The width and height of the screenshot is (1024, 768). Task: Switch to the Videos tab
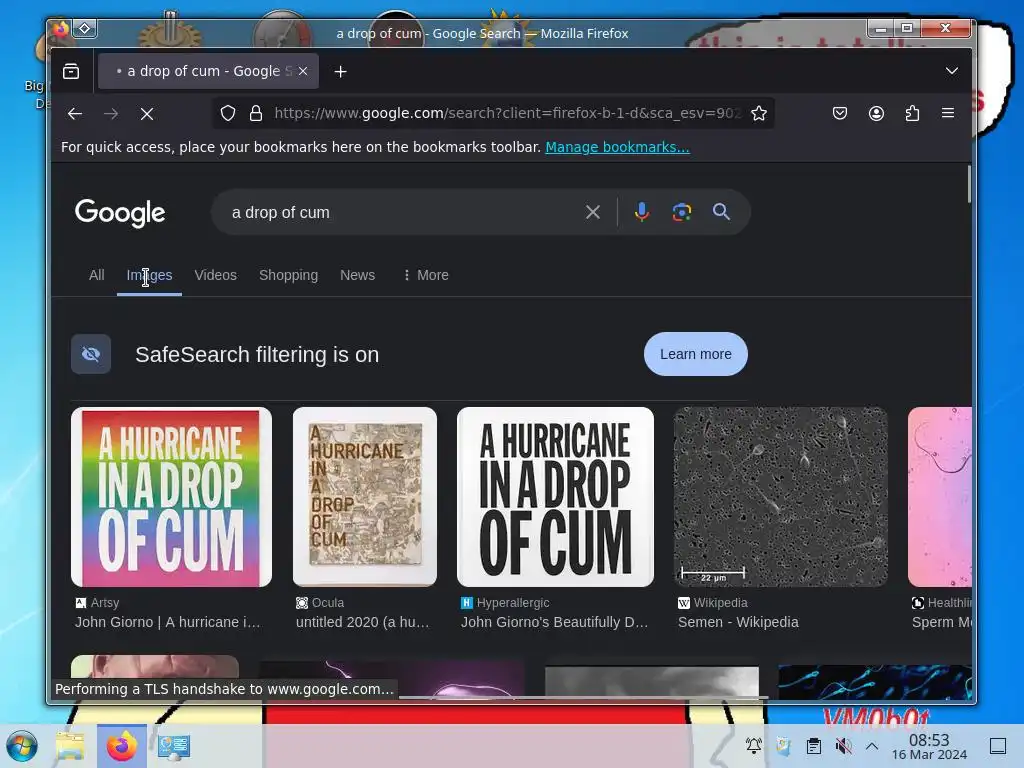[216, 275]
